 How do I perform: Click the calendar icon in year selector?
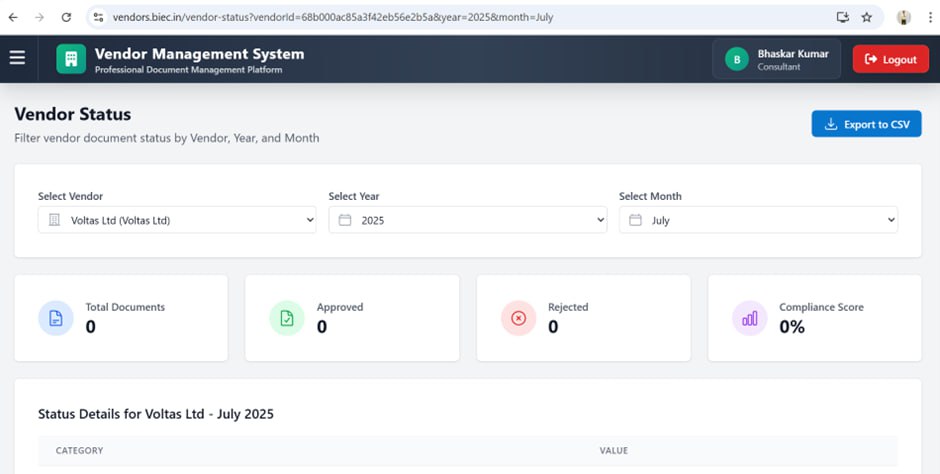coord(345,220)
